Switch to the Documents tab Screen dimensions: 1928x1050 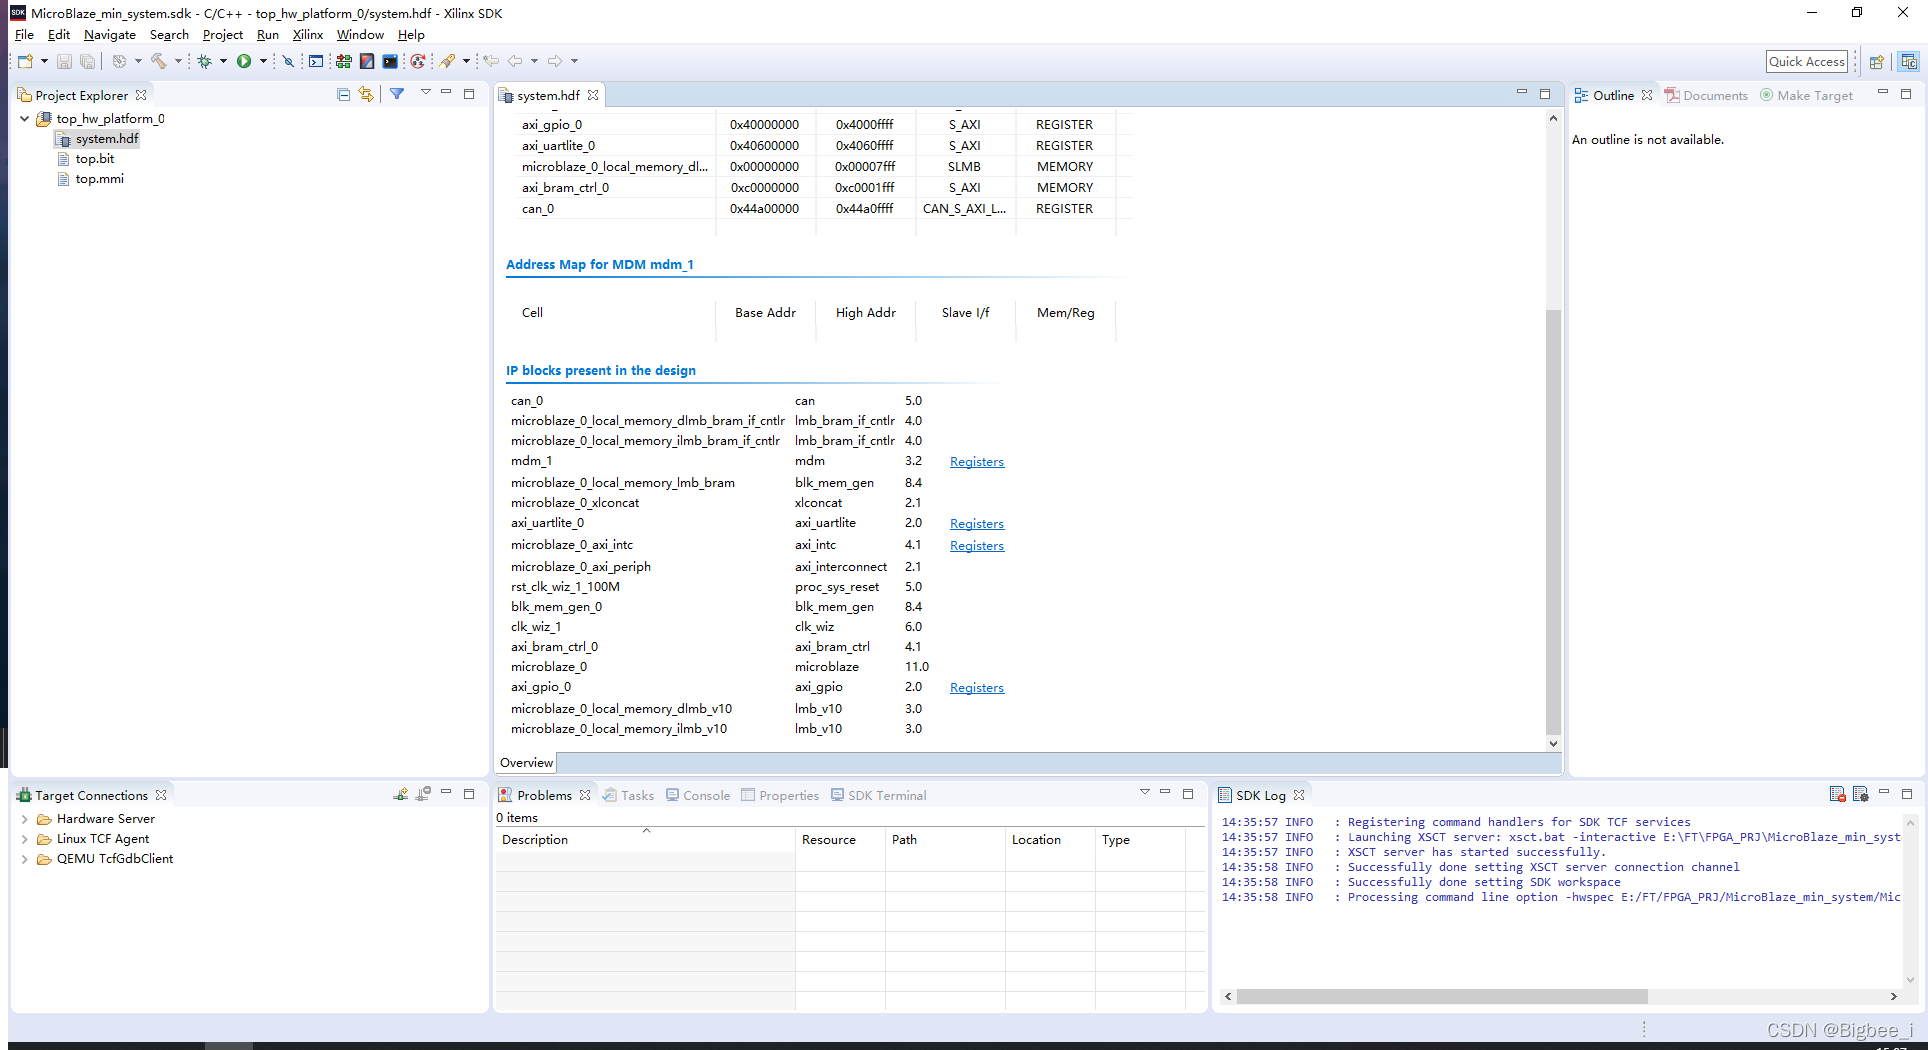[1706, 95]
